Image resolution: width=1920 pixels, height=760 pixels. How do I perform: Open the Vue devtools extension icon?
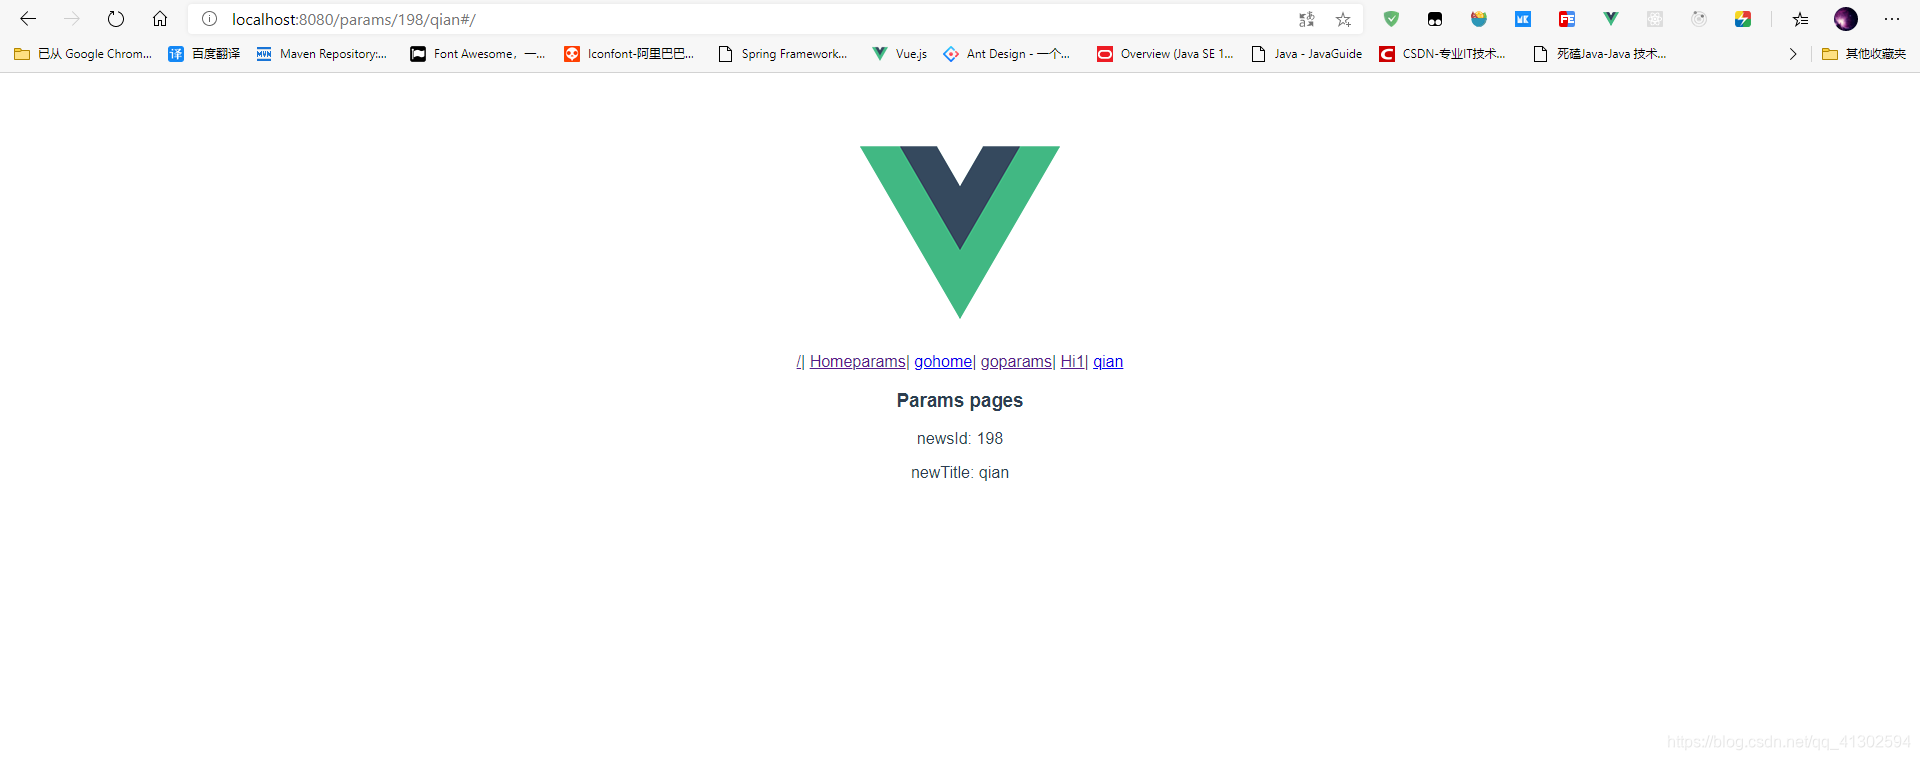click(1611, 19)
